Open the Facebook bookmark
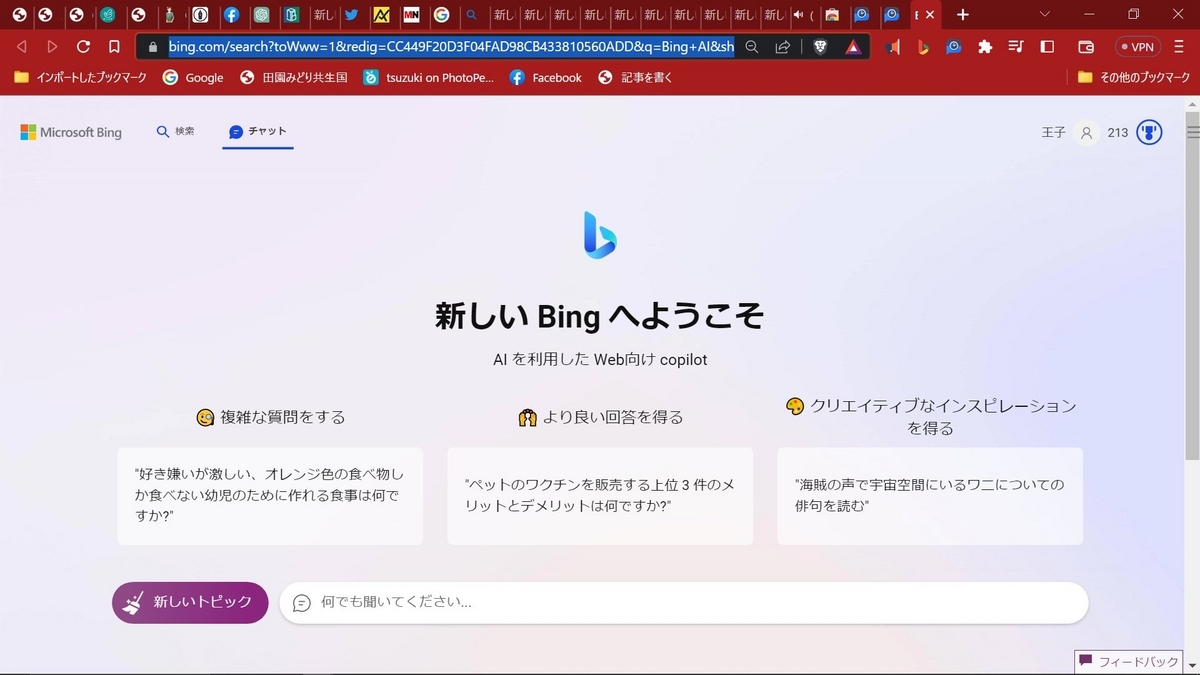Screen dimensions: 1200x675 click(545, 77)
